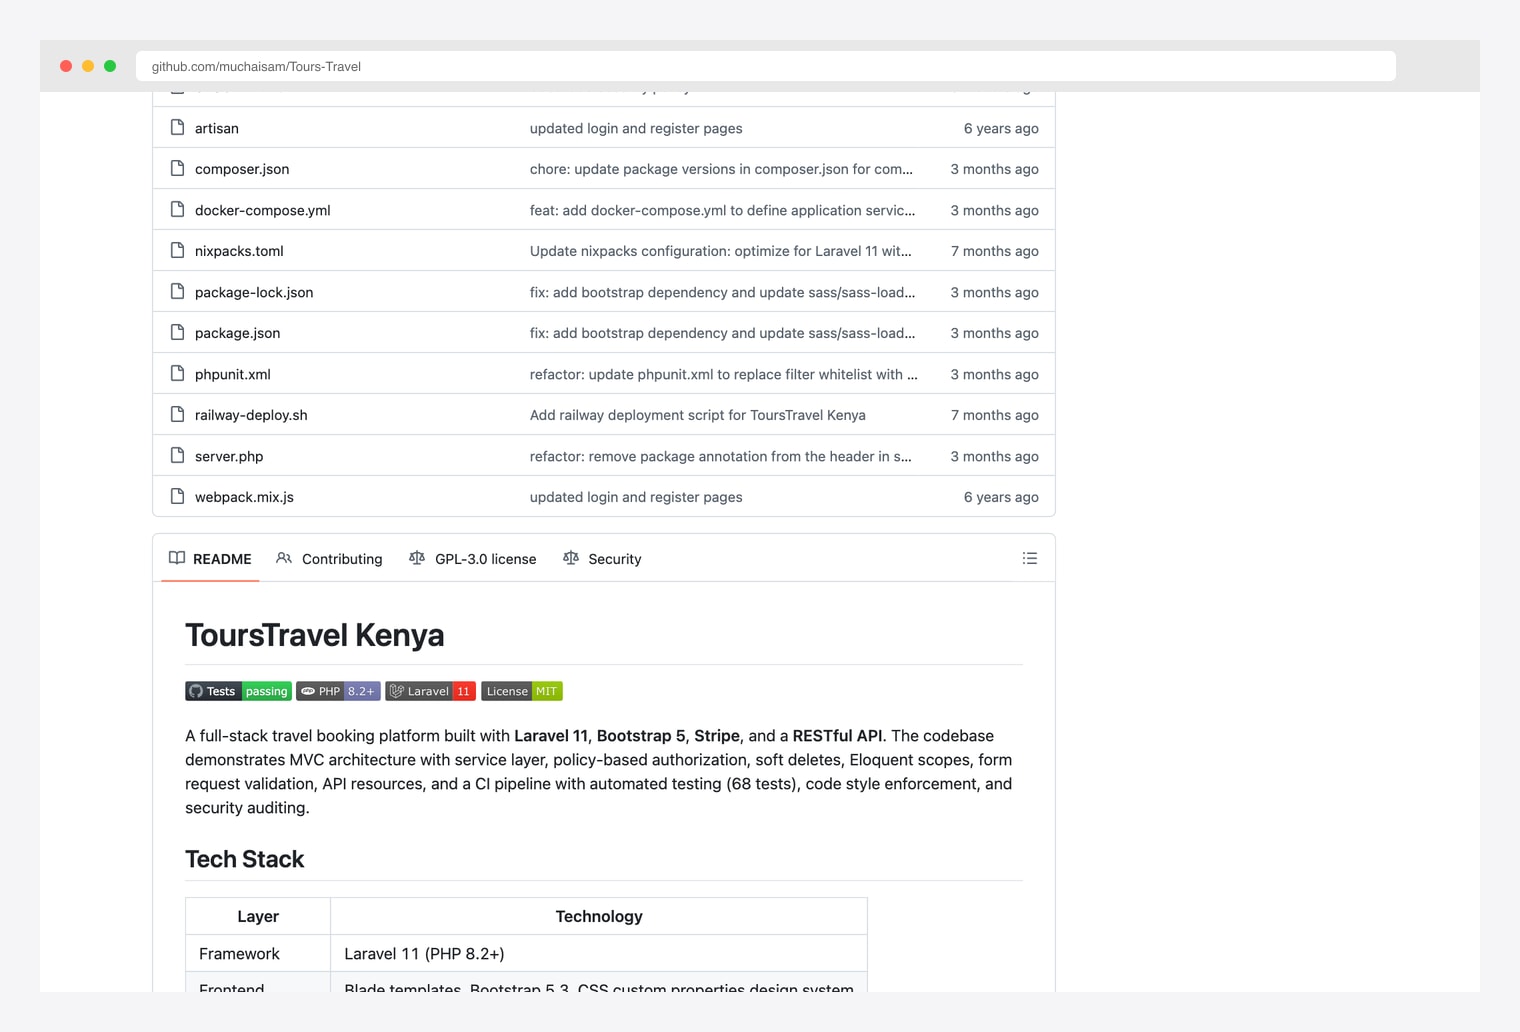Click the file icon beside package-lock.json
Viewport: 1520px width, 1032px height.
pos(177,291)
